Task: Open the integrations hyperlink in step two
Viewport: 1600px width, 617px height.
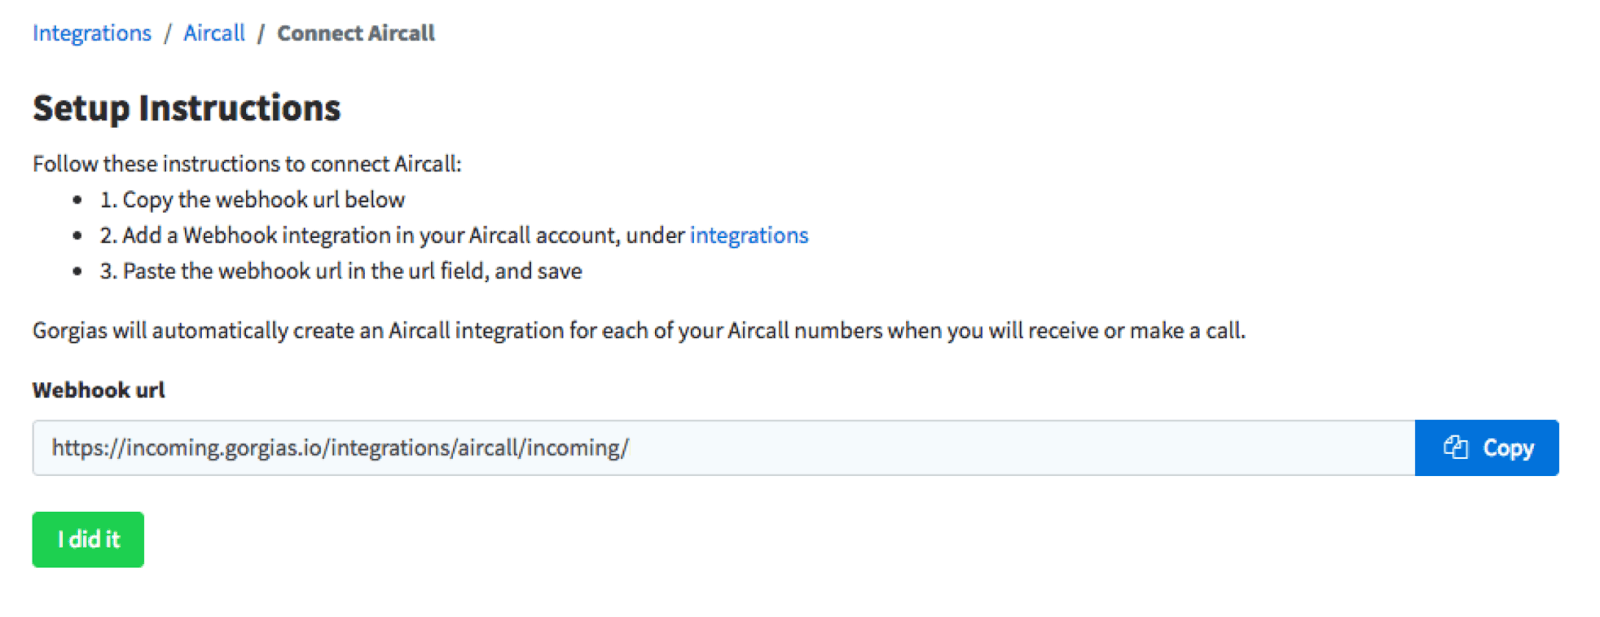Action: click(x=749, y=235)
